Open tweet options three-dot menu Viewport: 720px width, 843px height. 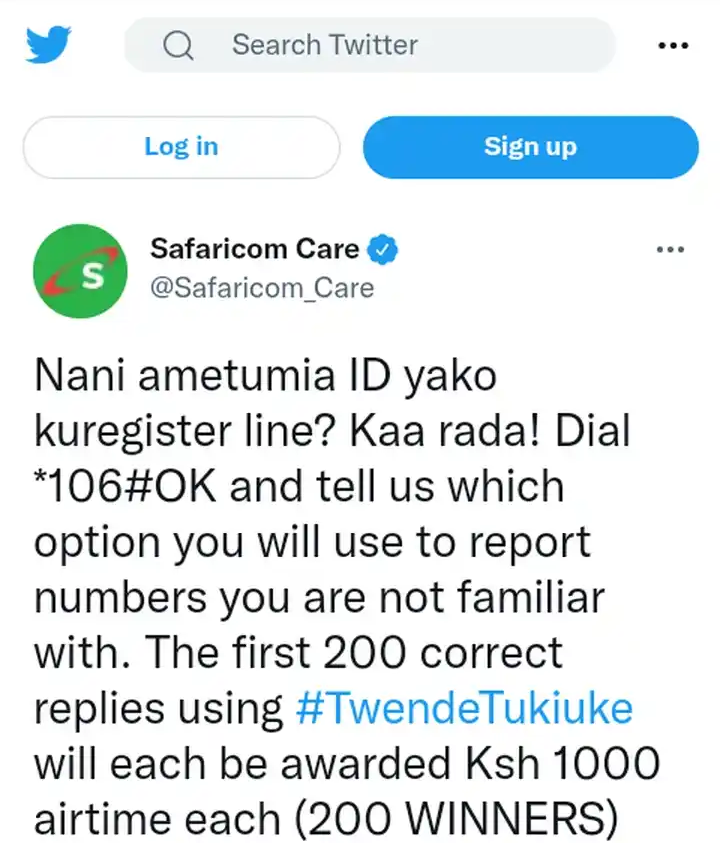pyautogui.click(x=671, y=249)
